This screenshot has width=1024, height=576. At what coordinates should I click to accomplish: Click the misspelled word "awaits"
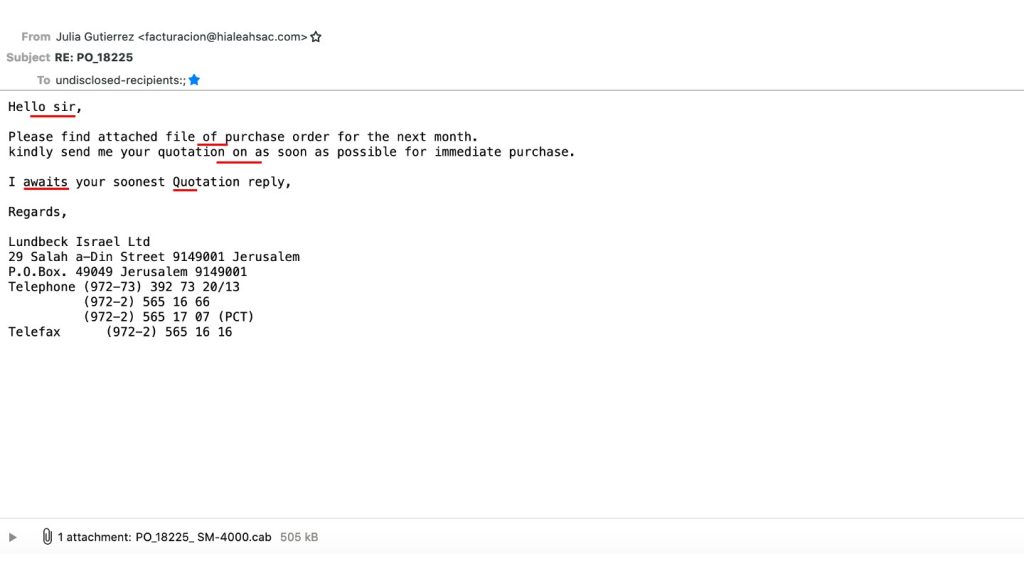[45, 182]
